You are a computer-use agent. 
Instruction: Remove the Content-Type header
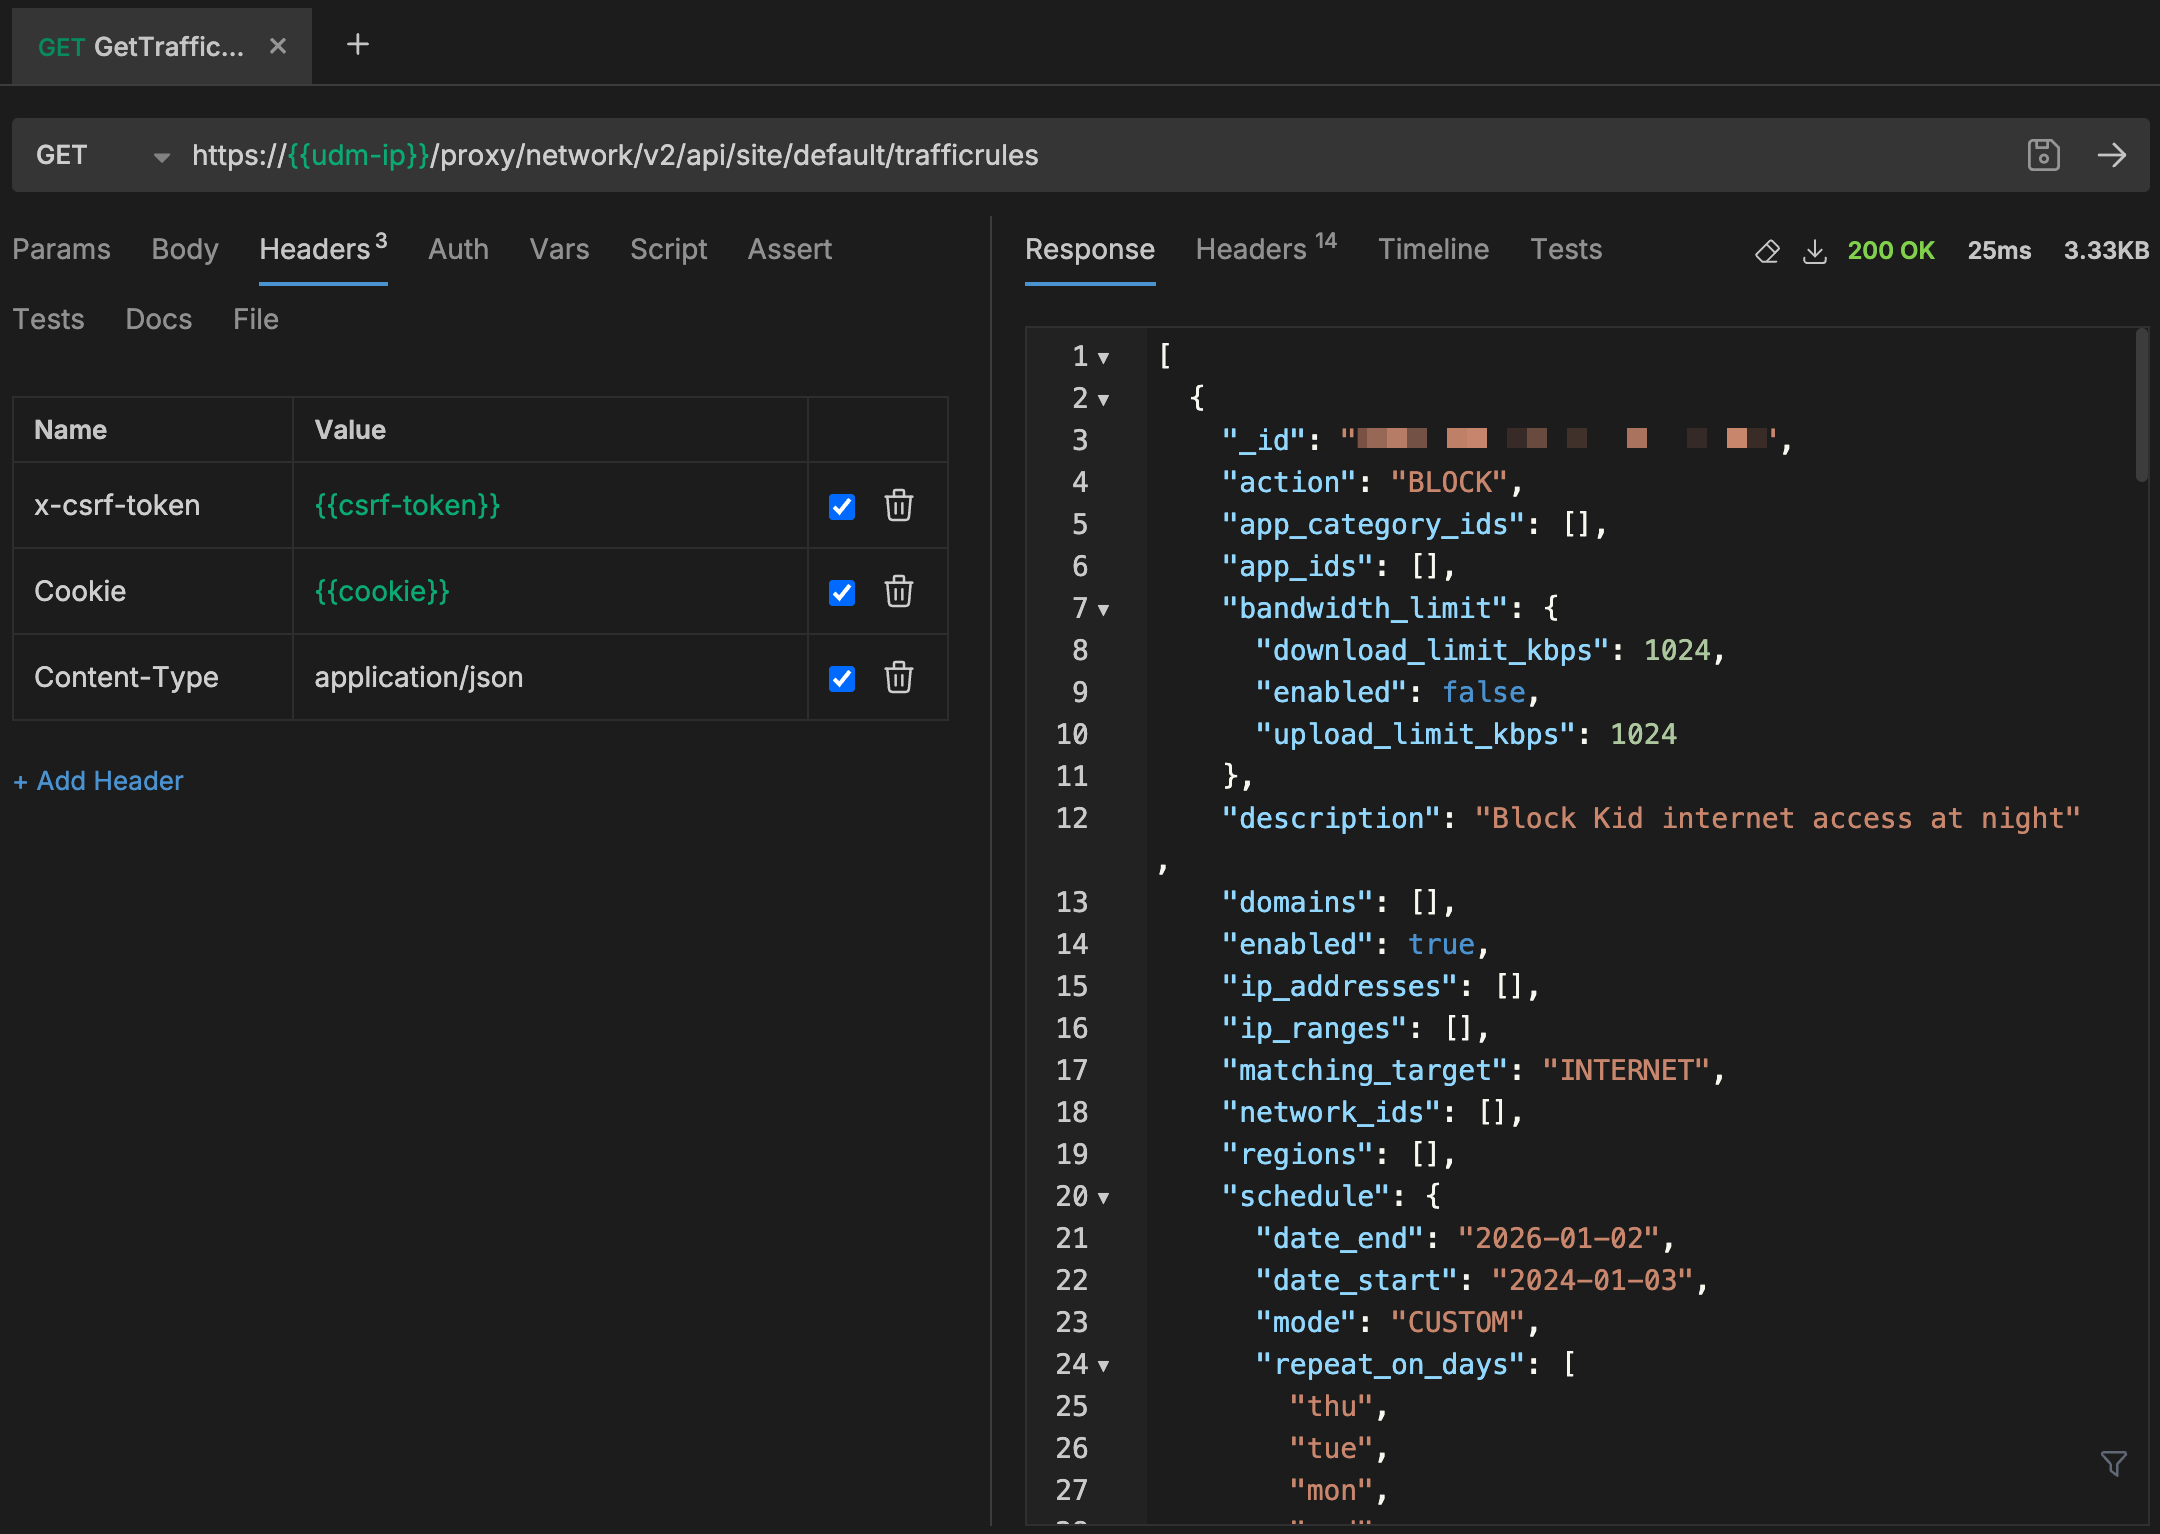coord(898,677)
